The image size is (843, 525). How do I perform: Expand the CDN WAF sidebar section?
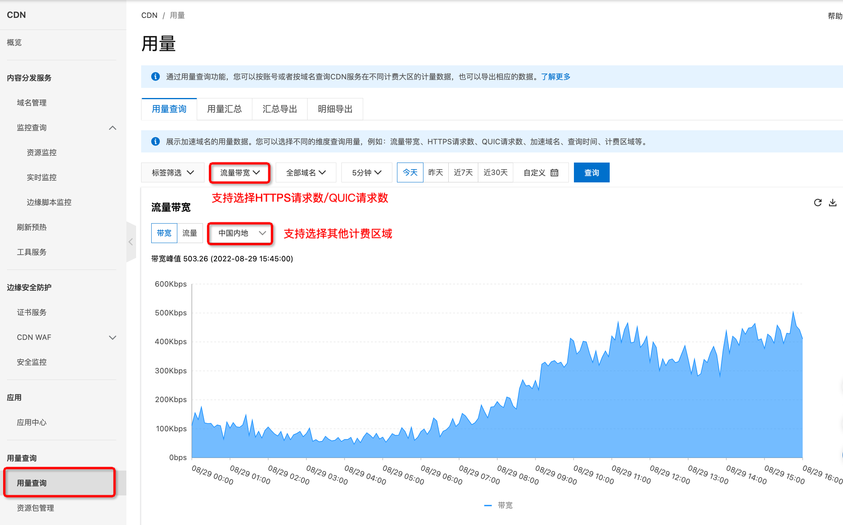[112, 337]
